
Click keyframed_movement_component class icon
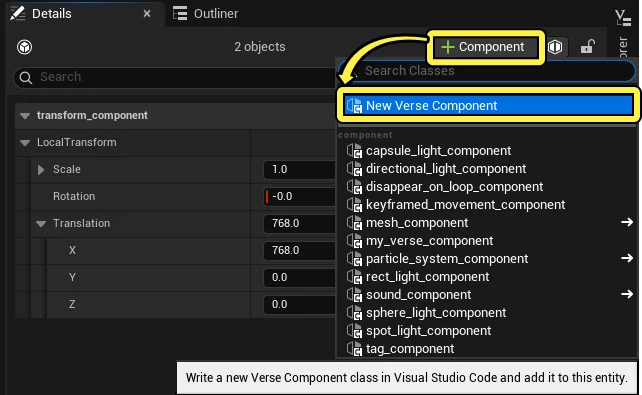pyautogui.click(x=355, y=205)
